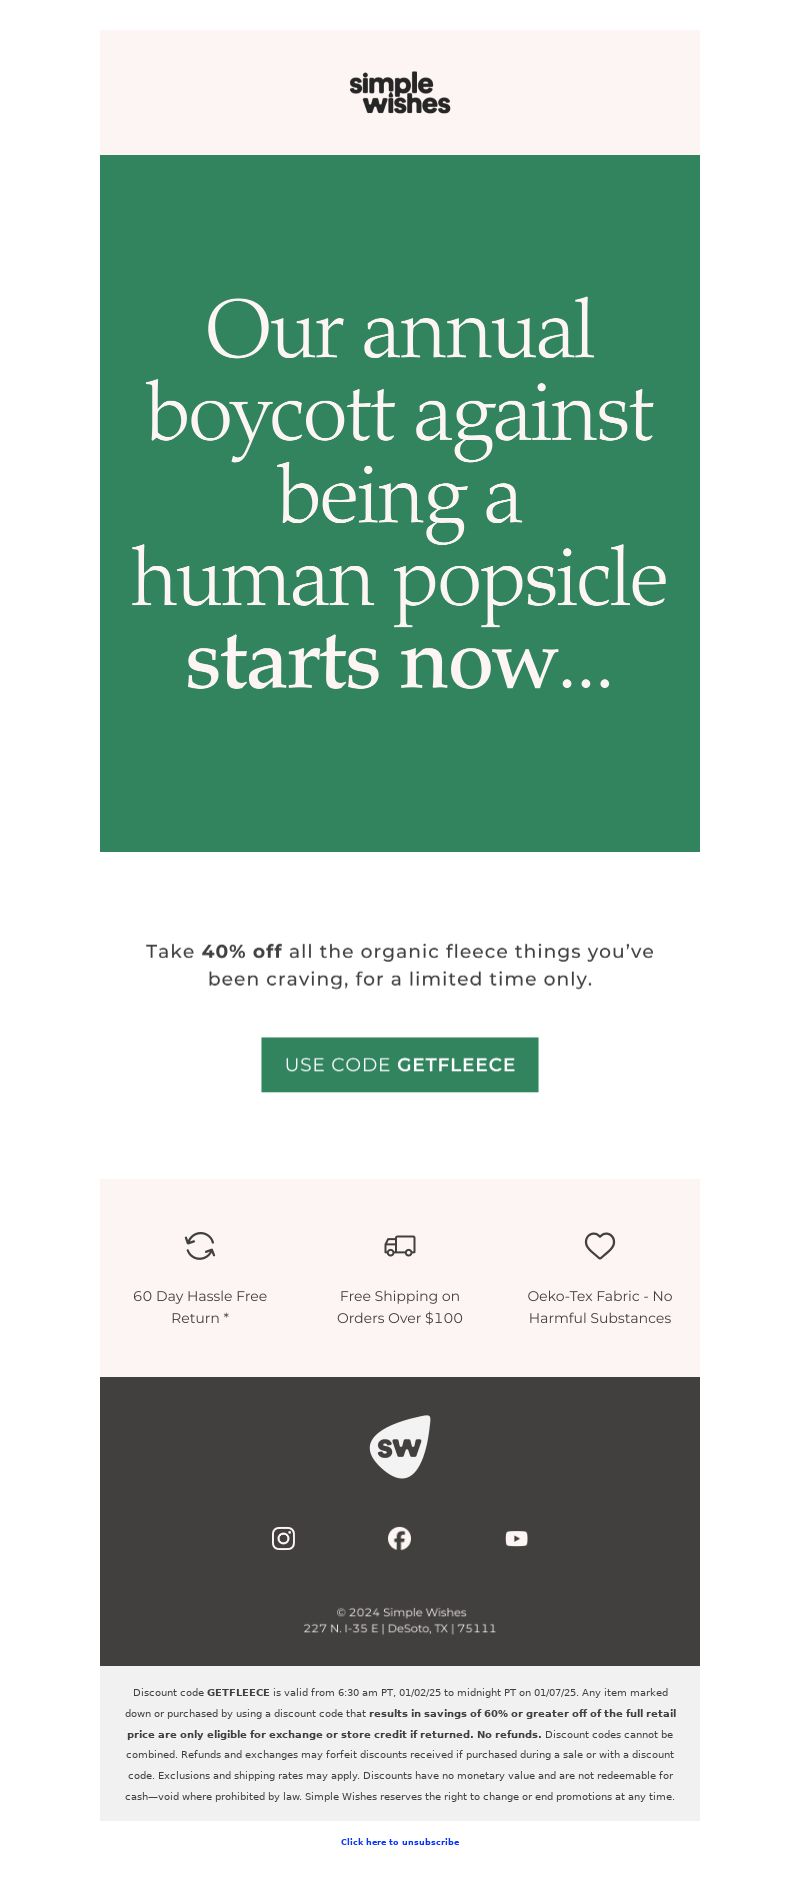
Task: Open the YouTube icon in footer
Action: [517, 1538]
